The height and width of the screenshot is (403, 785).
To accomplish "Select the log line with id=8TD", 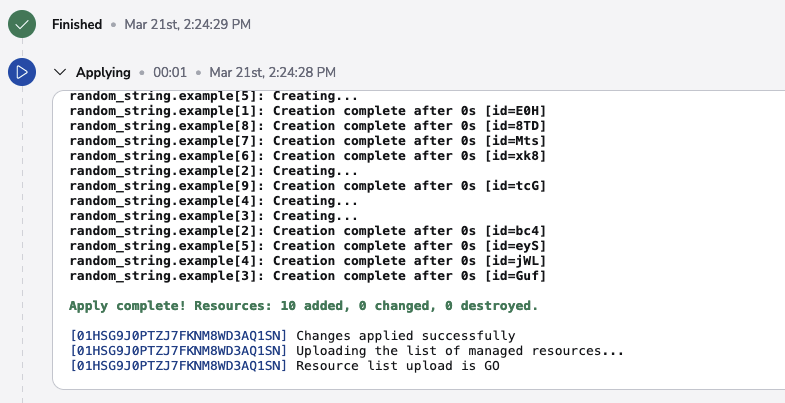I will (307, 125).
